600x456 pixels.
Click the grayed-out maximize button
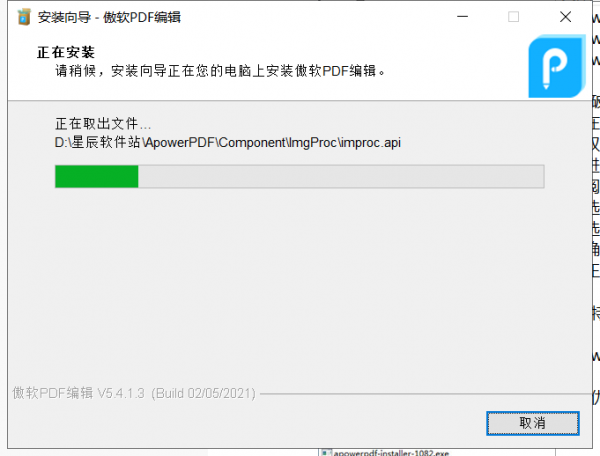pos(514,17)
